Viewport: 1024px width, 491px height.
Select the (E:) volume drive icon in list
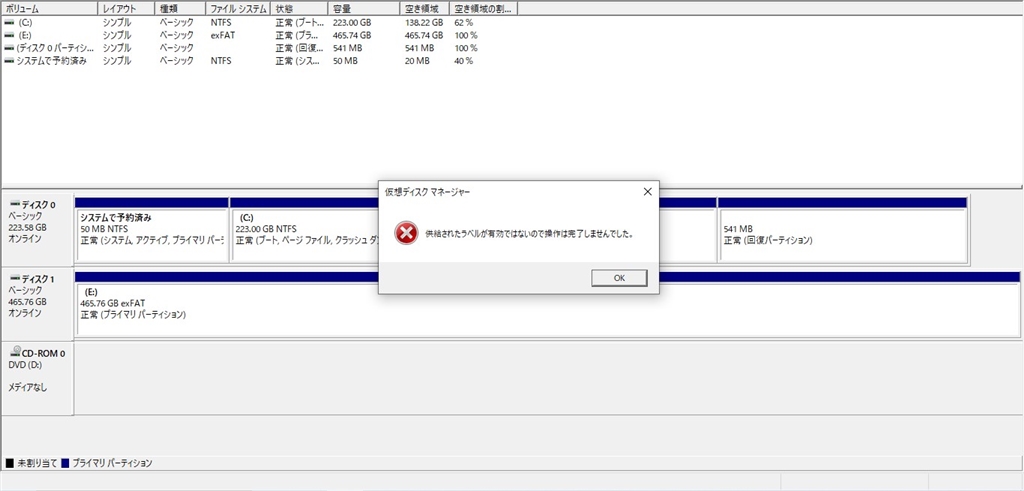8,35
